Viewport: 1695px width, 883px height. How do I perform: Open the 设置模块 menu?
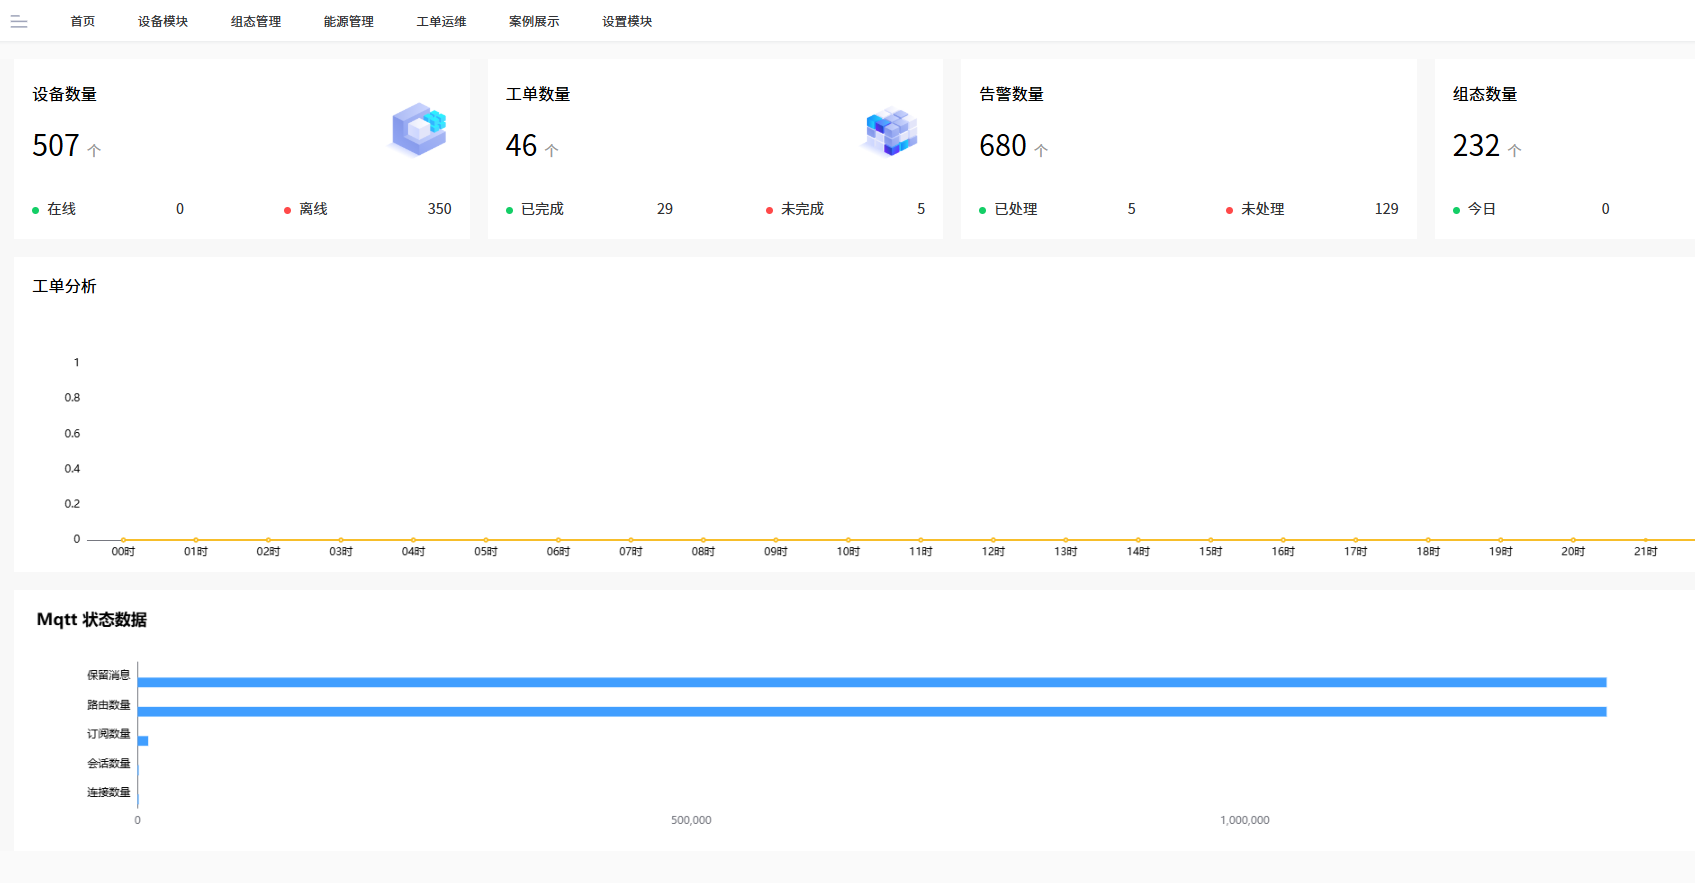click(x=627, y=22)
